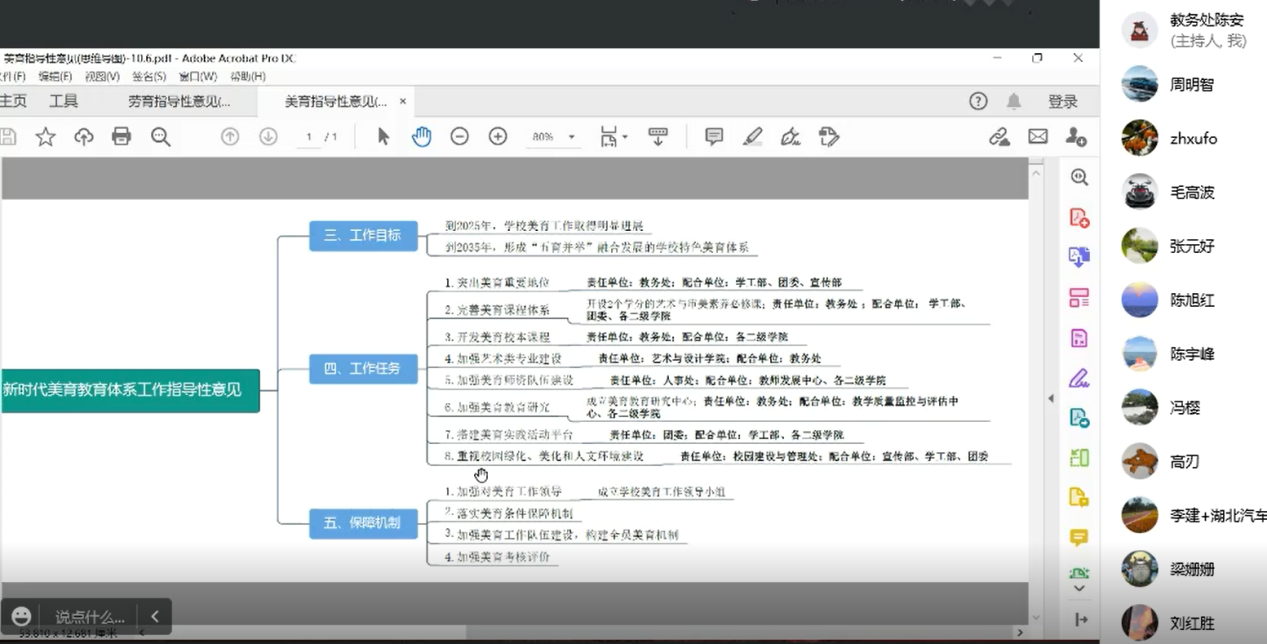
Task: Click the text 1. 突出美育重要地位
Action: 497,283
